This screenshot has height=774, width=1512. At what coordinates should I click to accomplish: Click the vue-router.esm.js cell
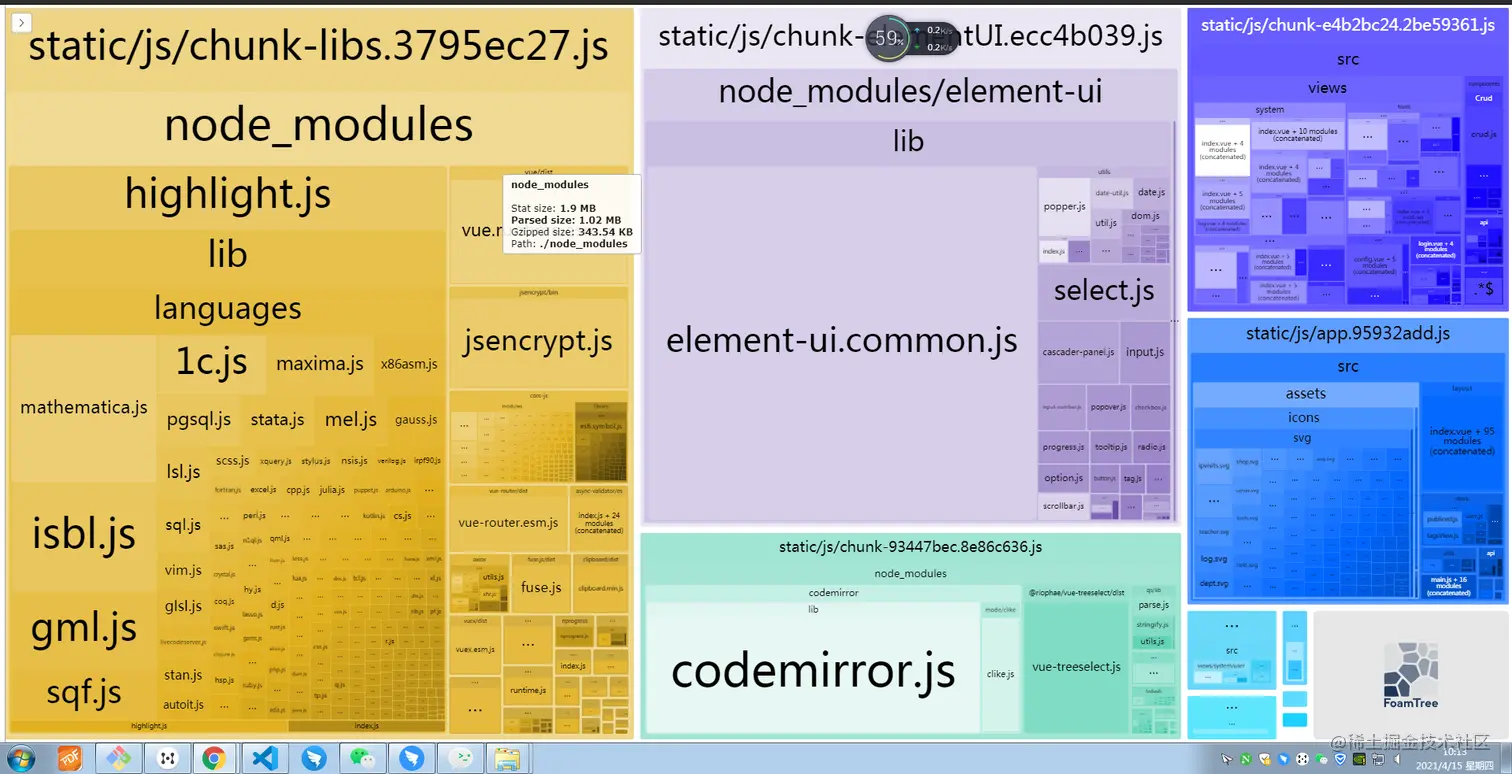(508, 523)
